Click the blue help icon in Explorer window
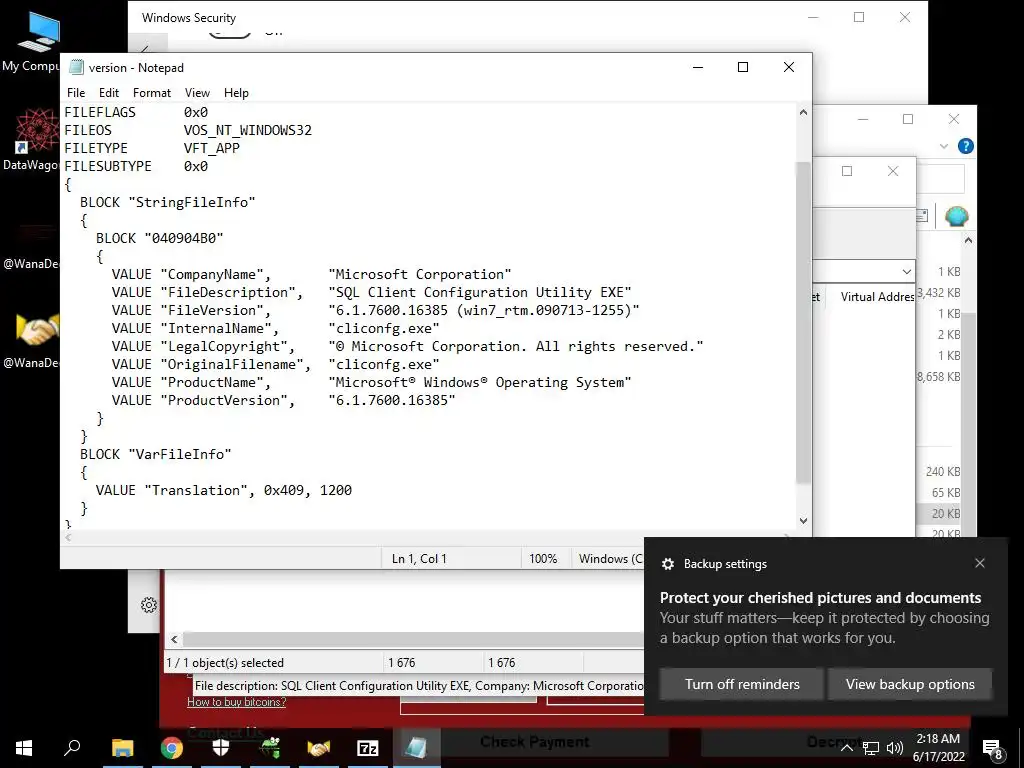The image size is (1024, 768). coord(965,146)
